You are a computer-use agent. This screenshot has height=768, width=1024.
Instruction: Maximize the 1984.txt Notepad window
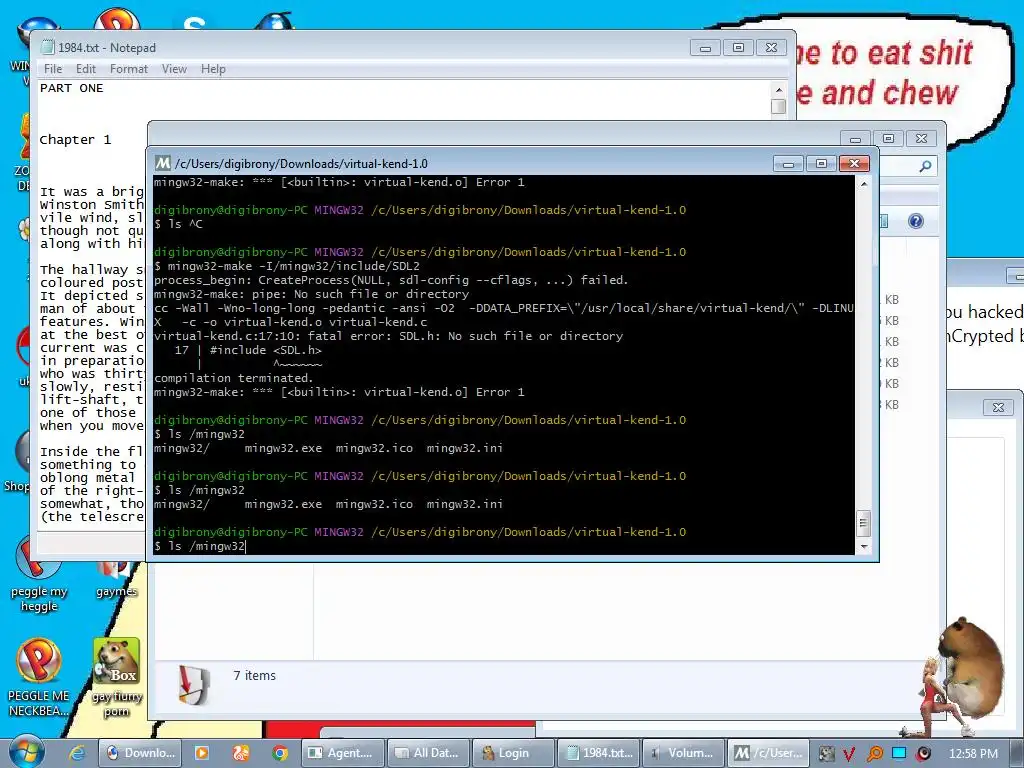(738, 48)
